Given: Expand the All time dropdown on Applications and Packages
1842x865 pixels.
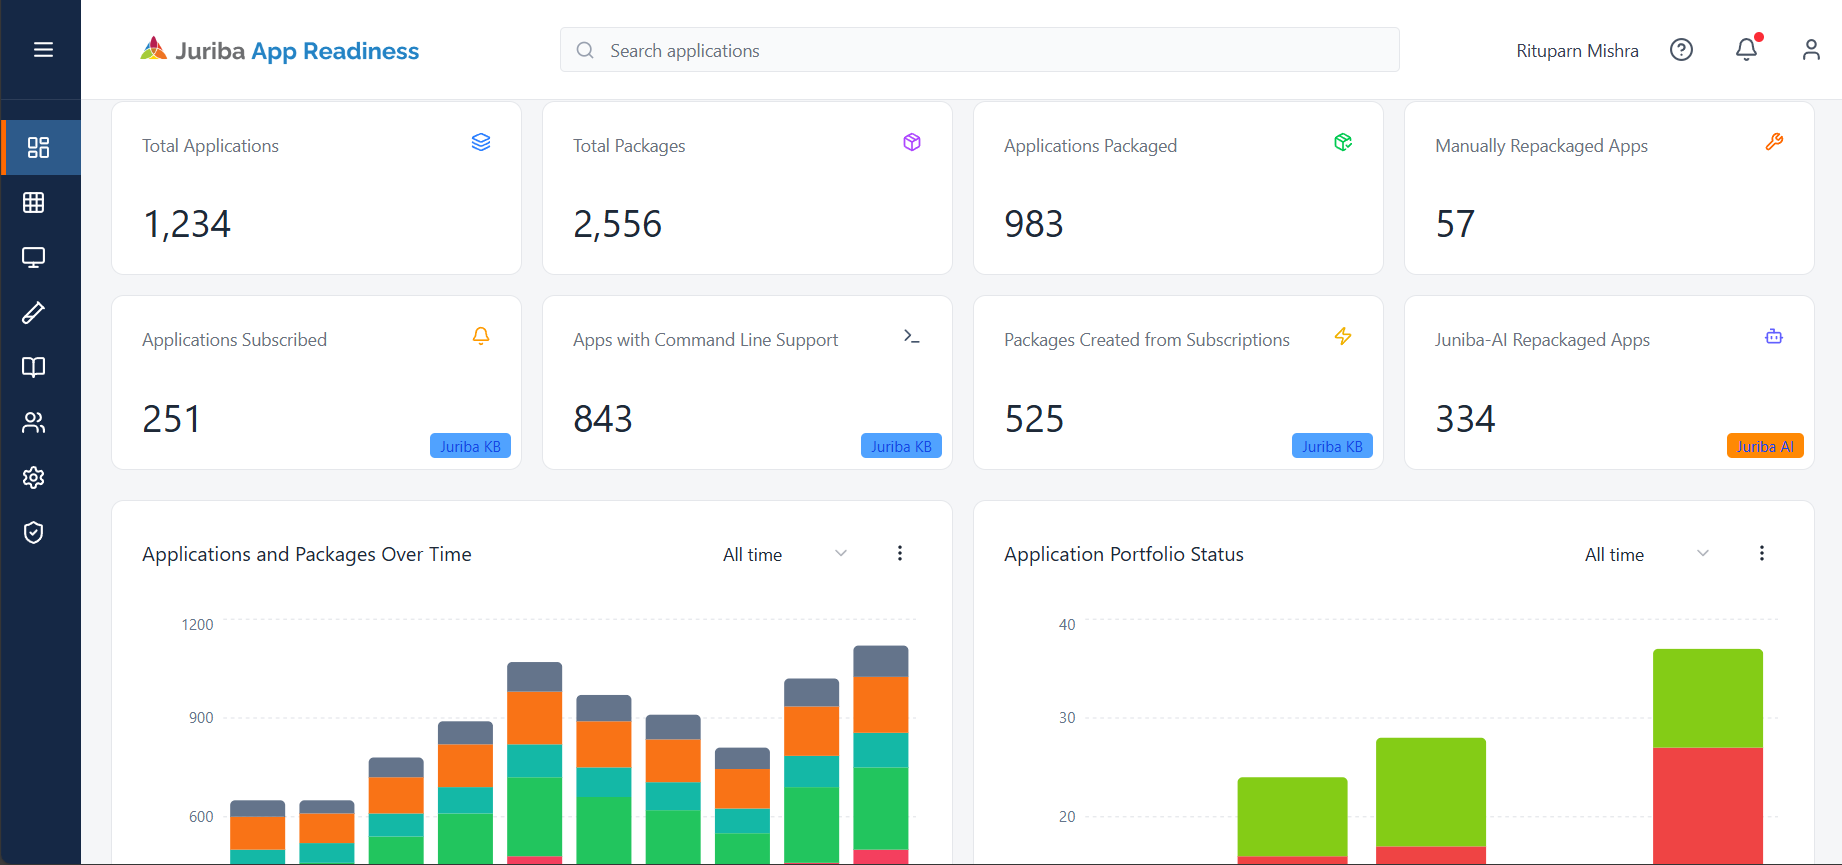Looking at the screenshot, I should (785, 554).
